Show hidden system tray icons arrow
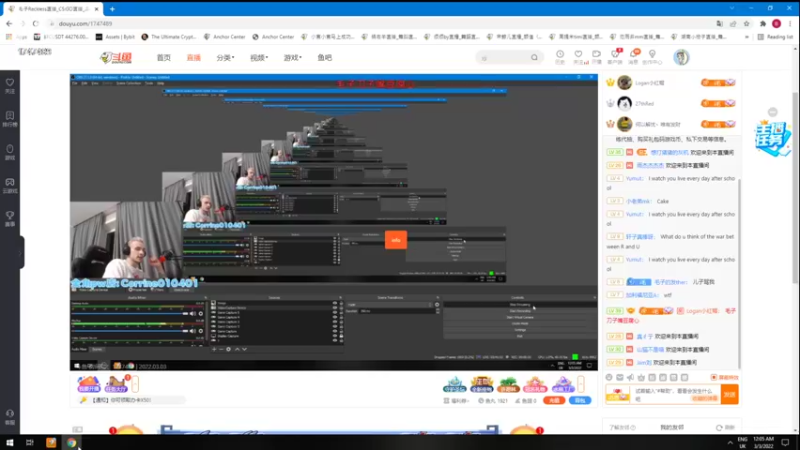800x450 pixels. click(x=730, y=442)
